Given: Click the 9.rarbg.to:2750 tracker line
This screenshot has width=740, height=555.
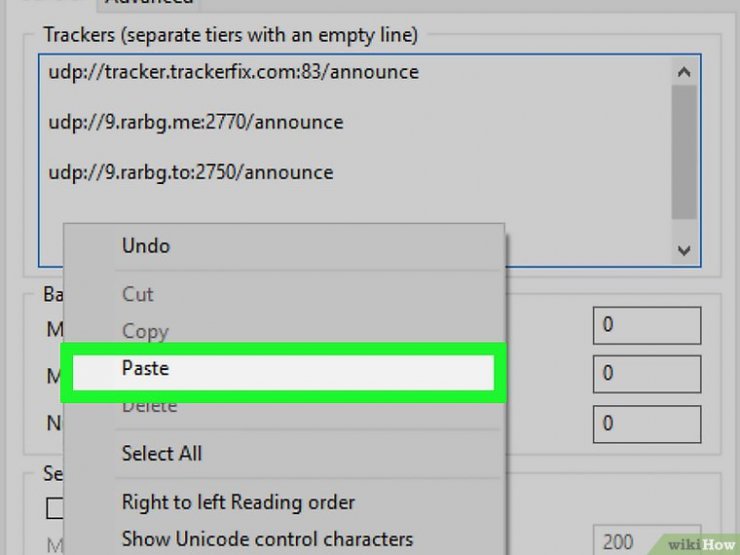Looking at the screenshot, I should [191, 173].
